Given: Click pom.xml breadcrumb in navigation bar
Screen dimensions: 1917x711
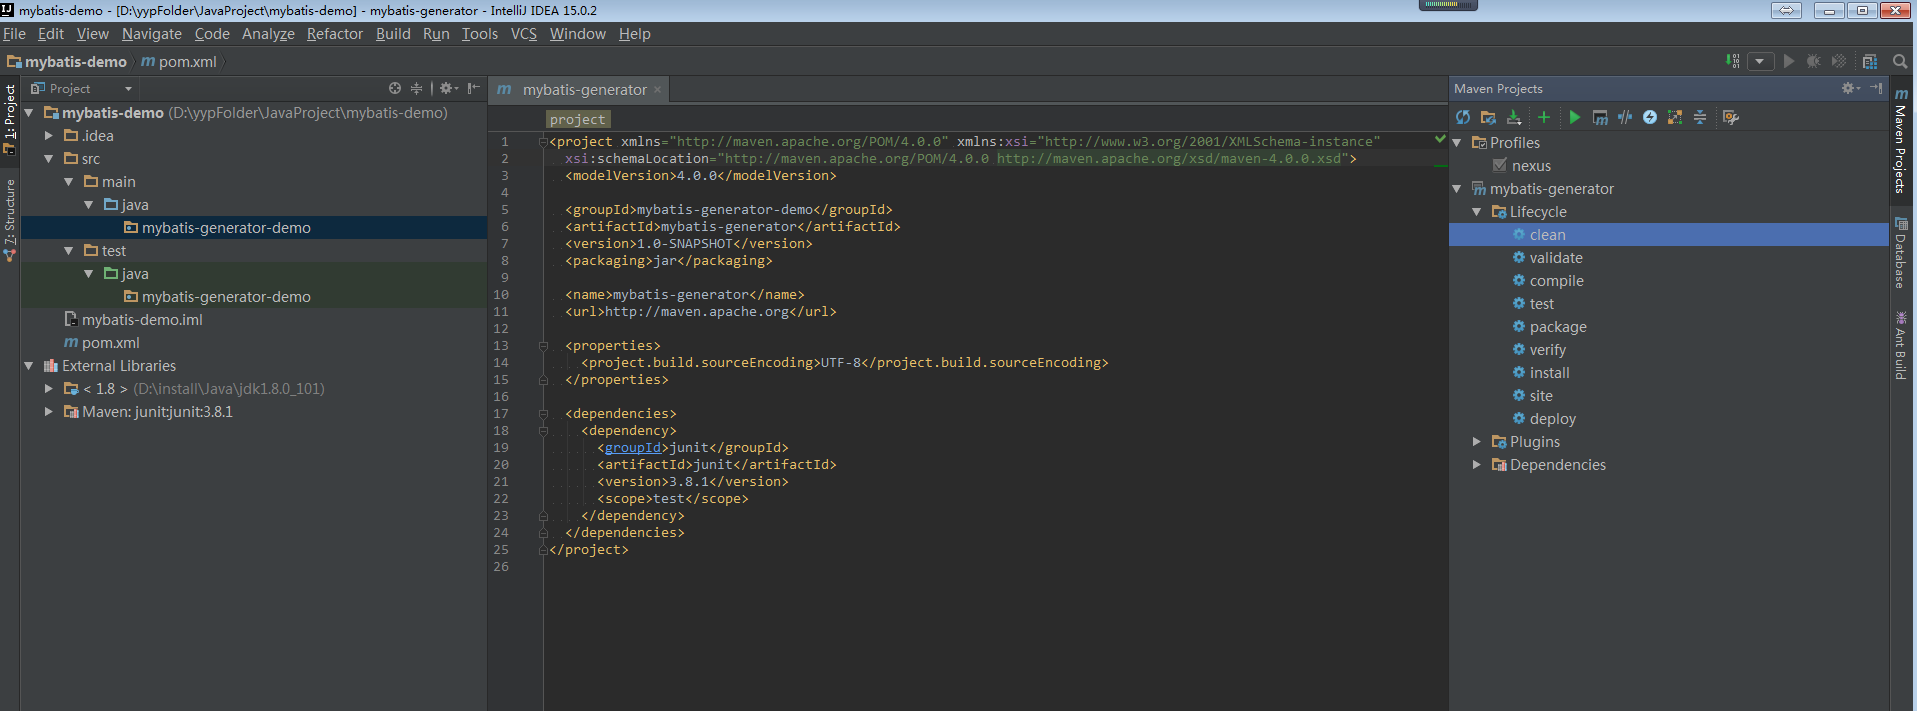Looking at the screenshot, I should pos(179,62).
